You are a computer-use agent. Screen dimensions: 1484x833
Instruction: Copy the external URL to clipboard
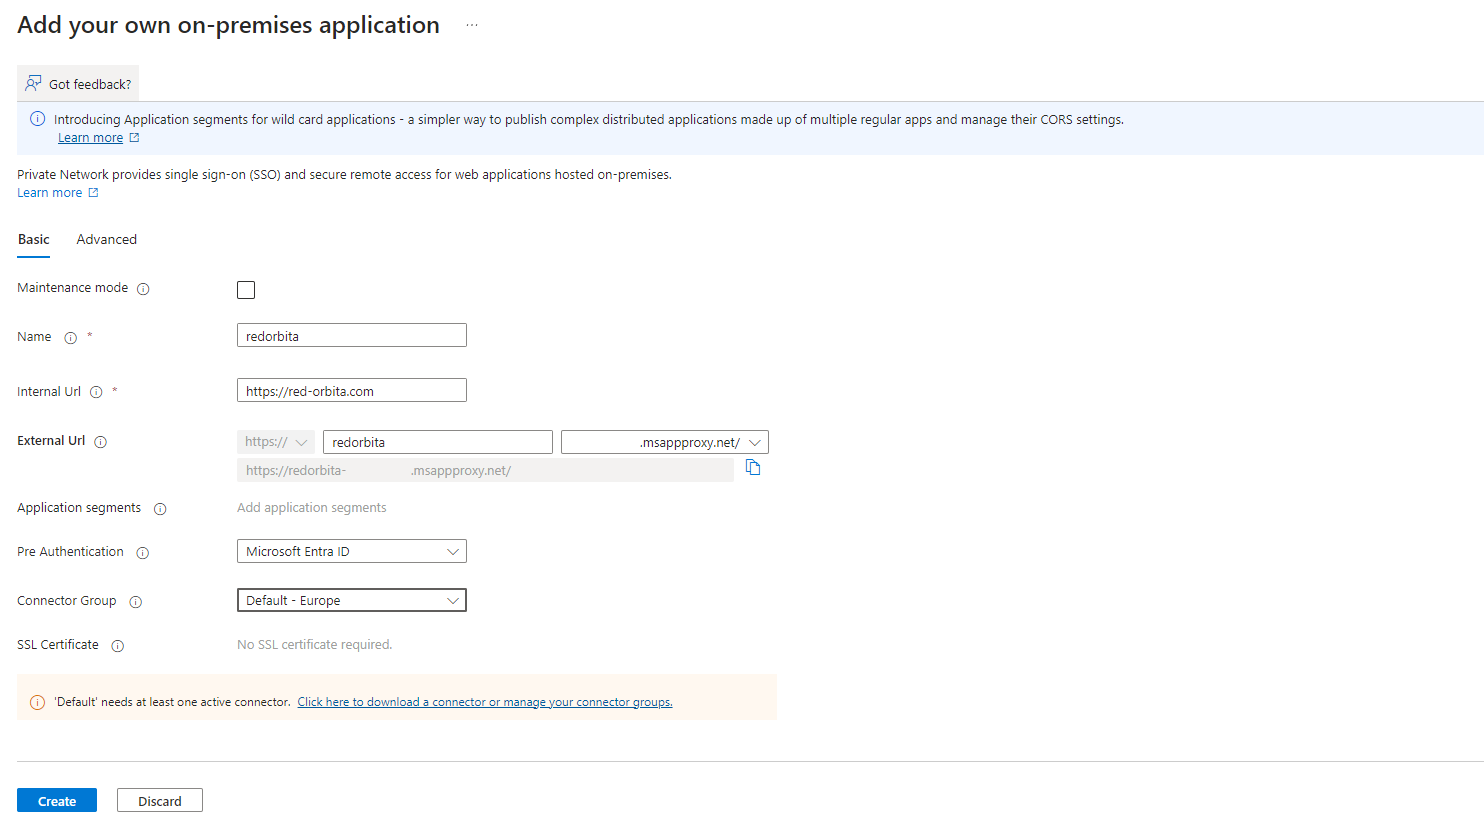tap(753, 468)
